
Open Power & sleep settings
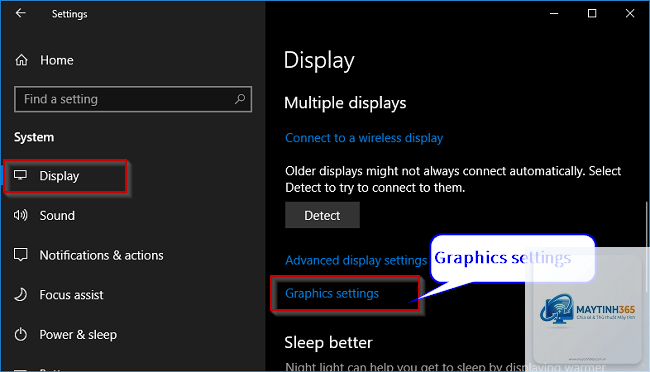coord(78,335)
